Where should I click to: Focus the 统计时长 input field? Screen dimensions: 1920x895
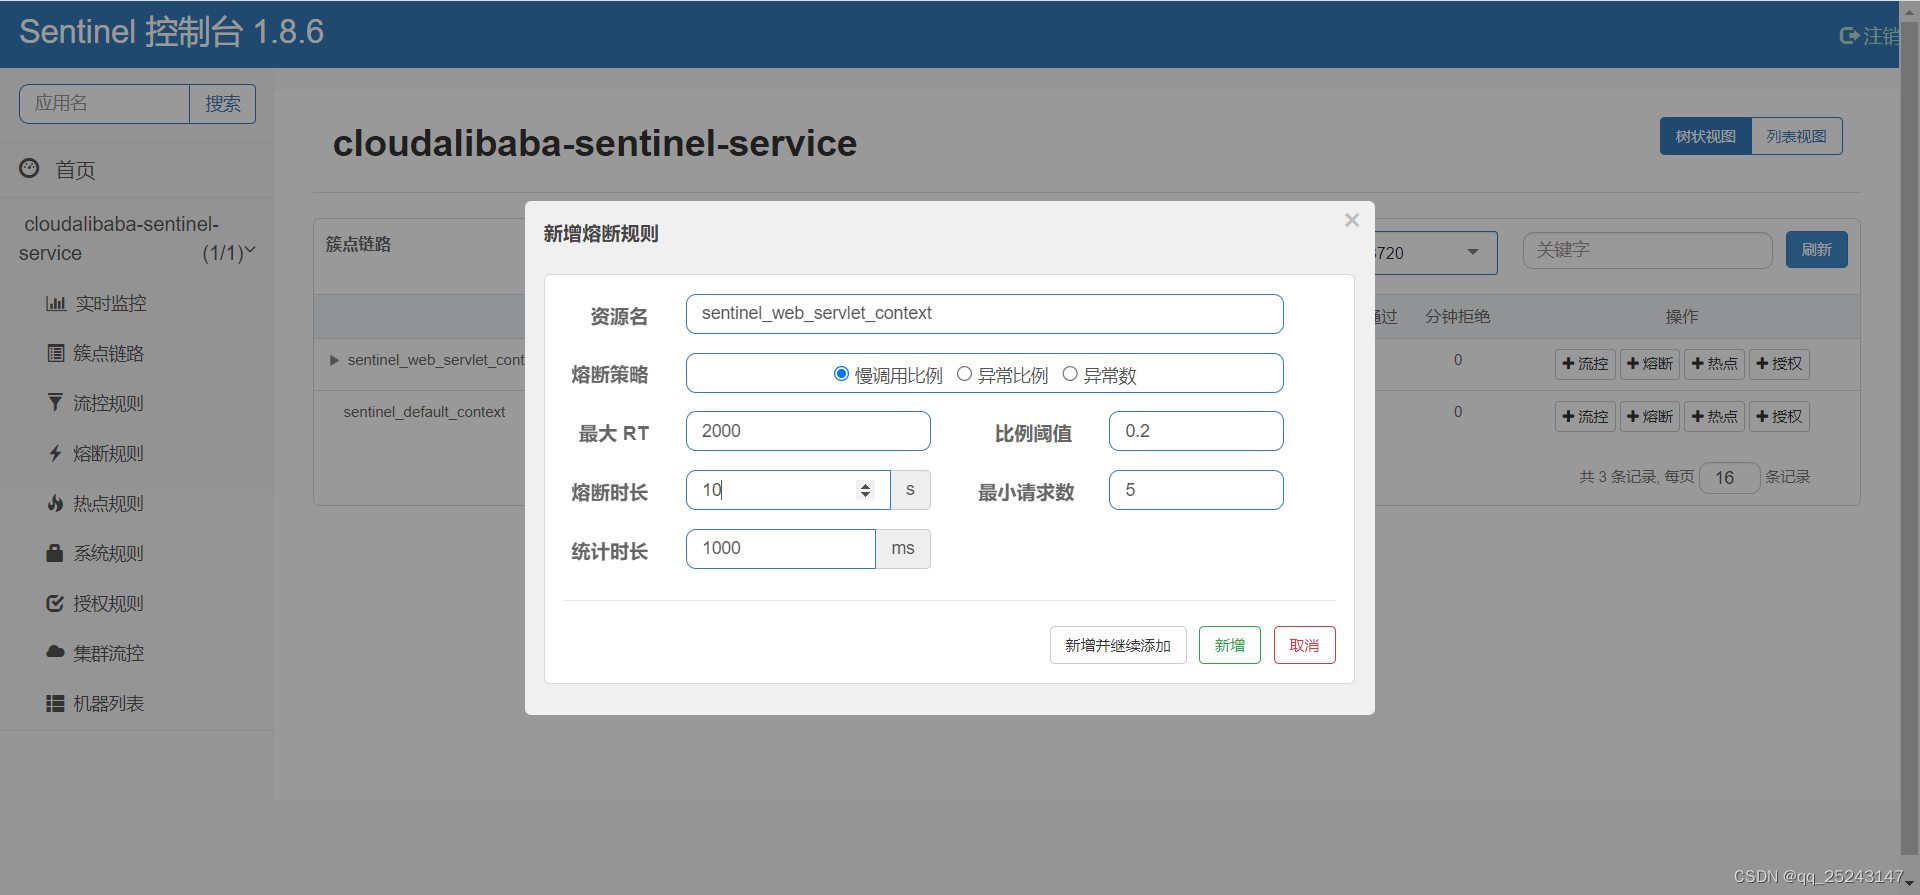(x=781, y=549)
